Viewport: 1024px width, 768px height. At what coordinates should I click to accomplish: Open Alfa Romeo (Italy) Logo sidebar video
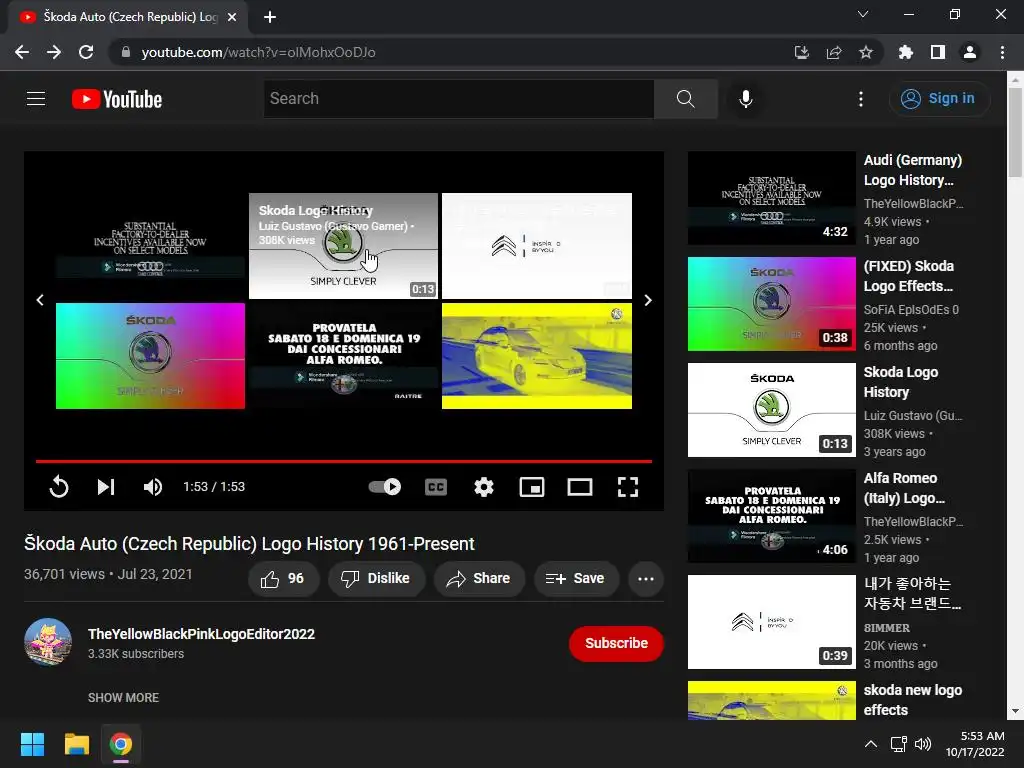[904, 488]
